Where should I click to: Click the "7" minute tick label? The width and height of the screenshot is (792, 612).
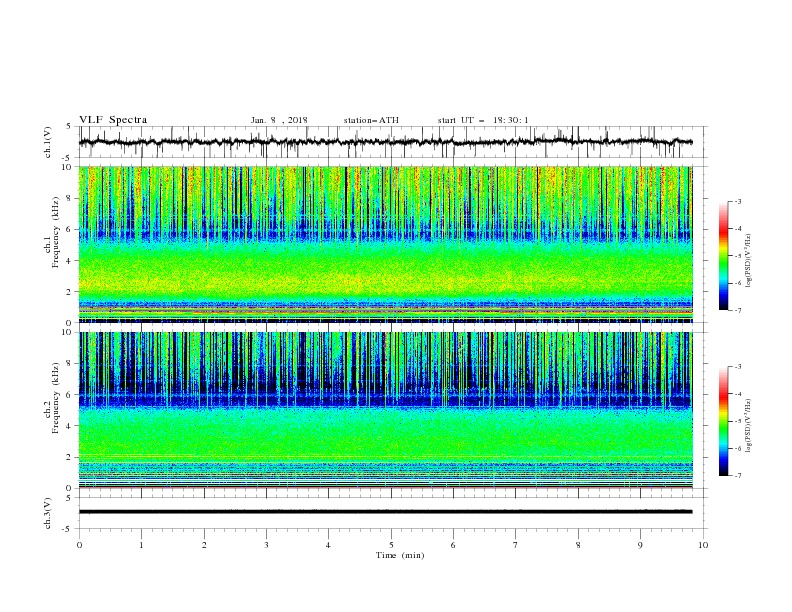516,545
